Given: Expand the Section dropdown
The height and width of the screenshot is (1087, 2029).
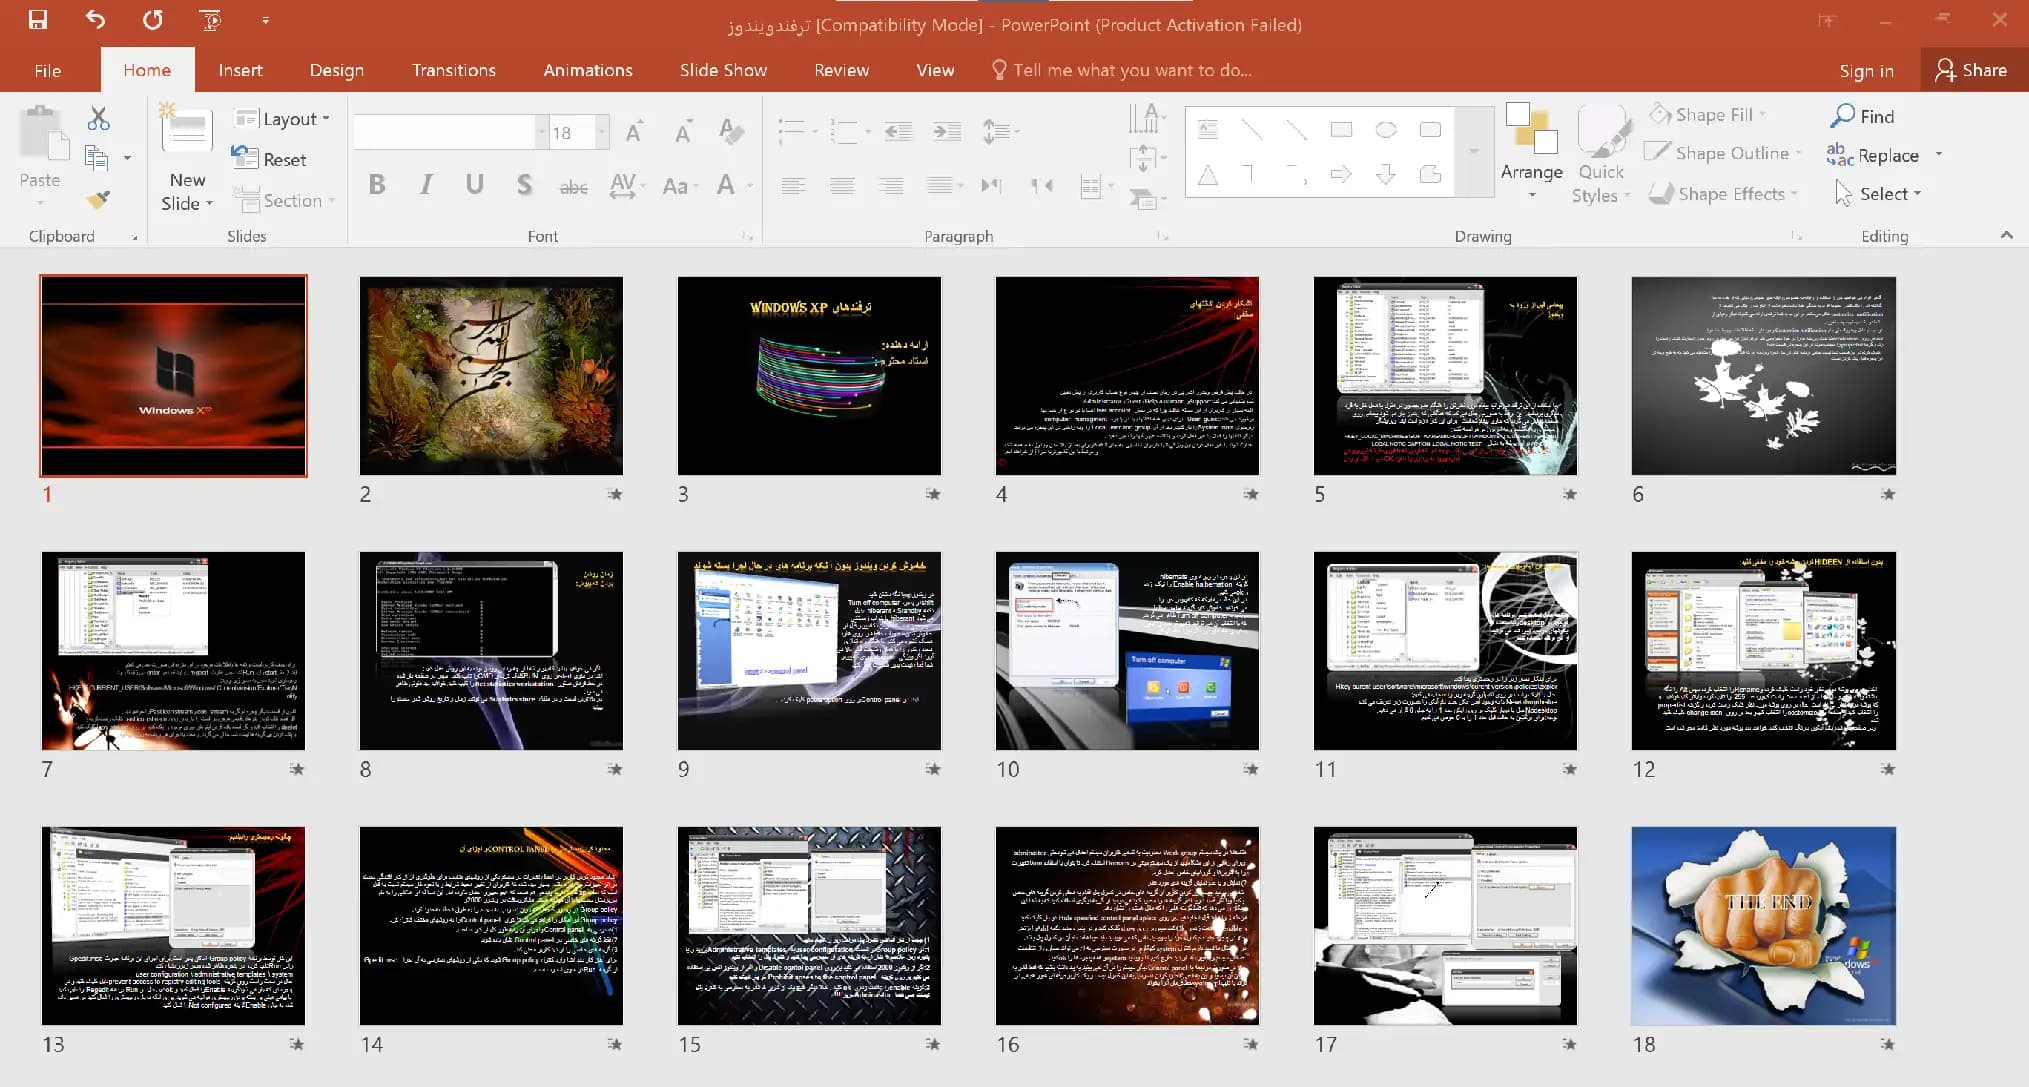Looking at the screenshot, I should pos(284,201).
